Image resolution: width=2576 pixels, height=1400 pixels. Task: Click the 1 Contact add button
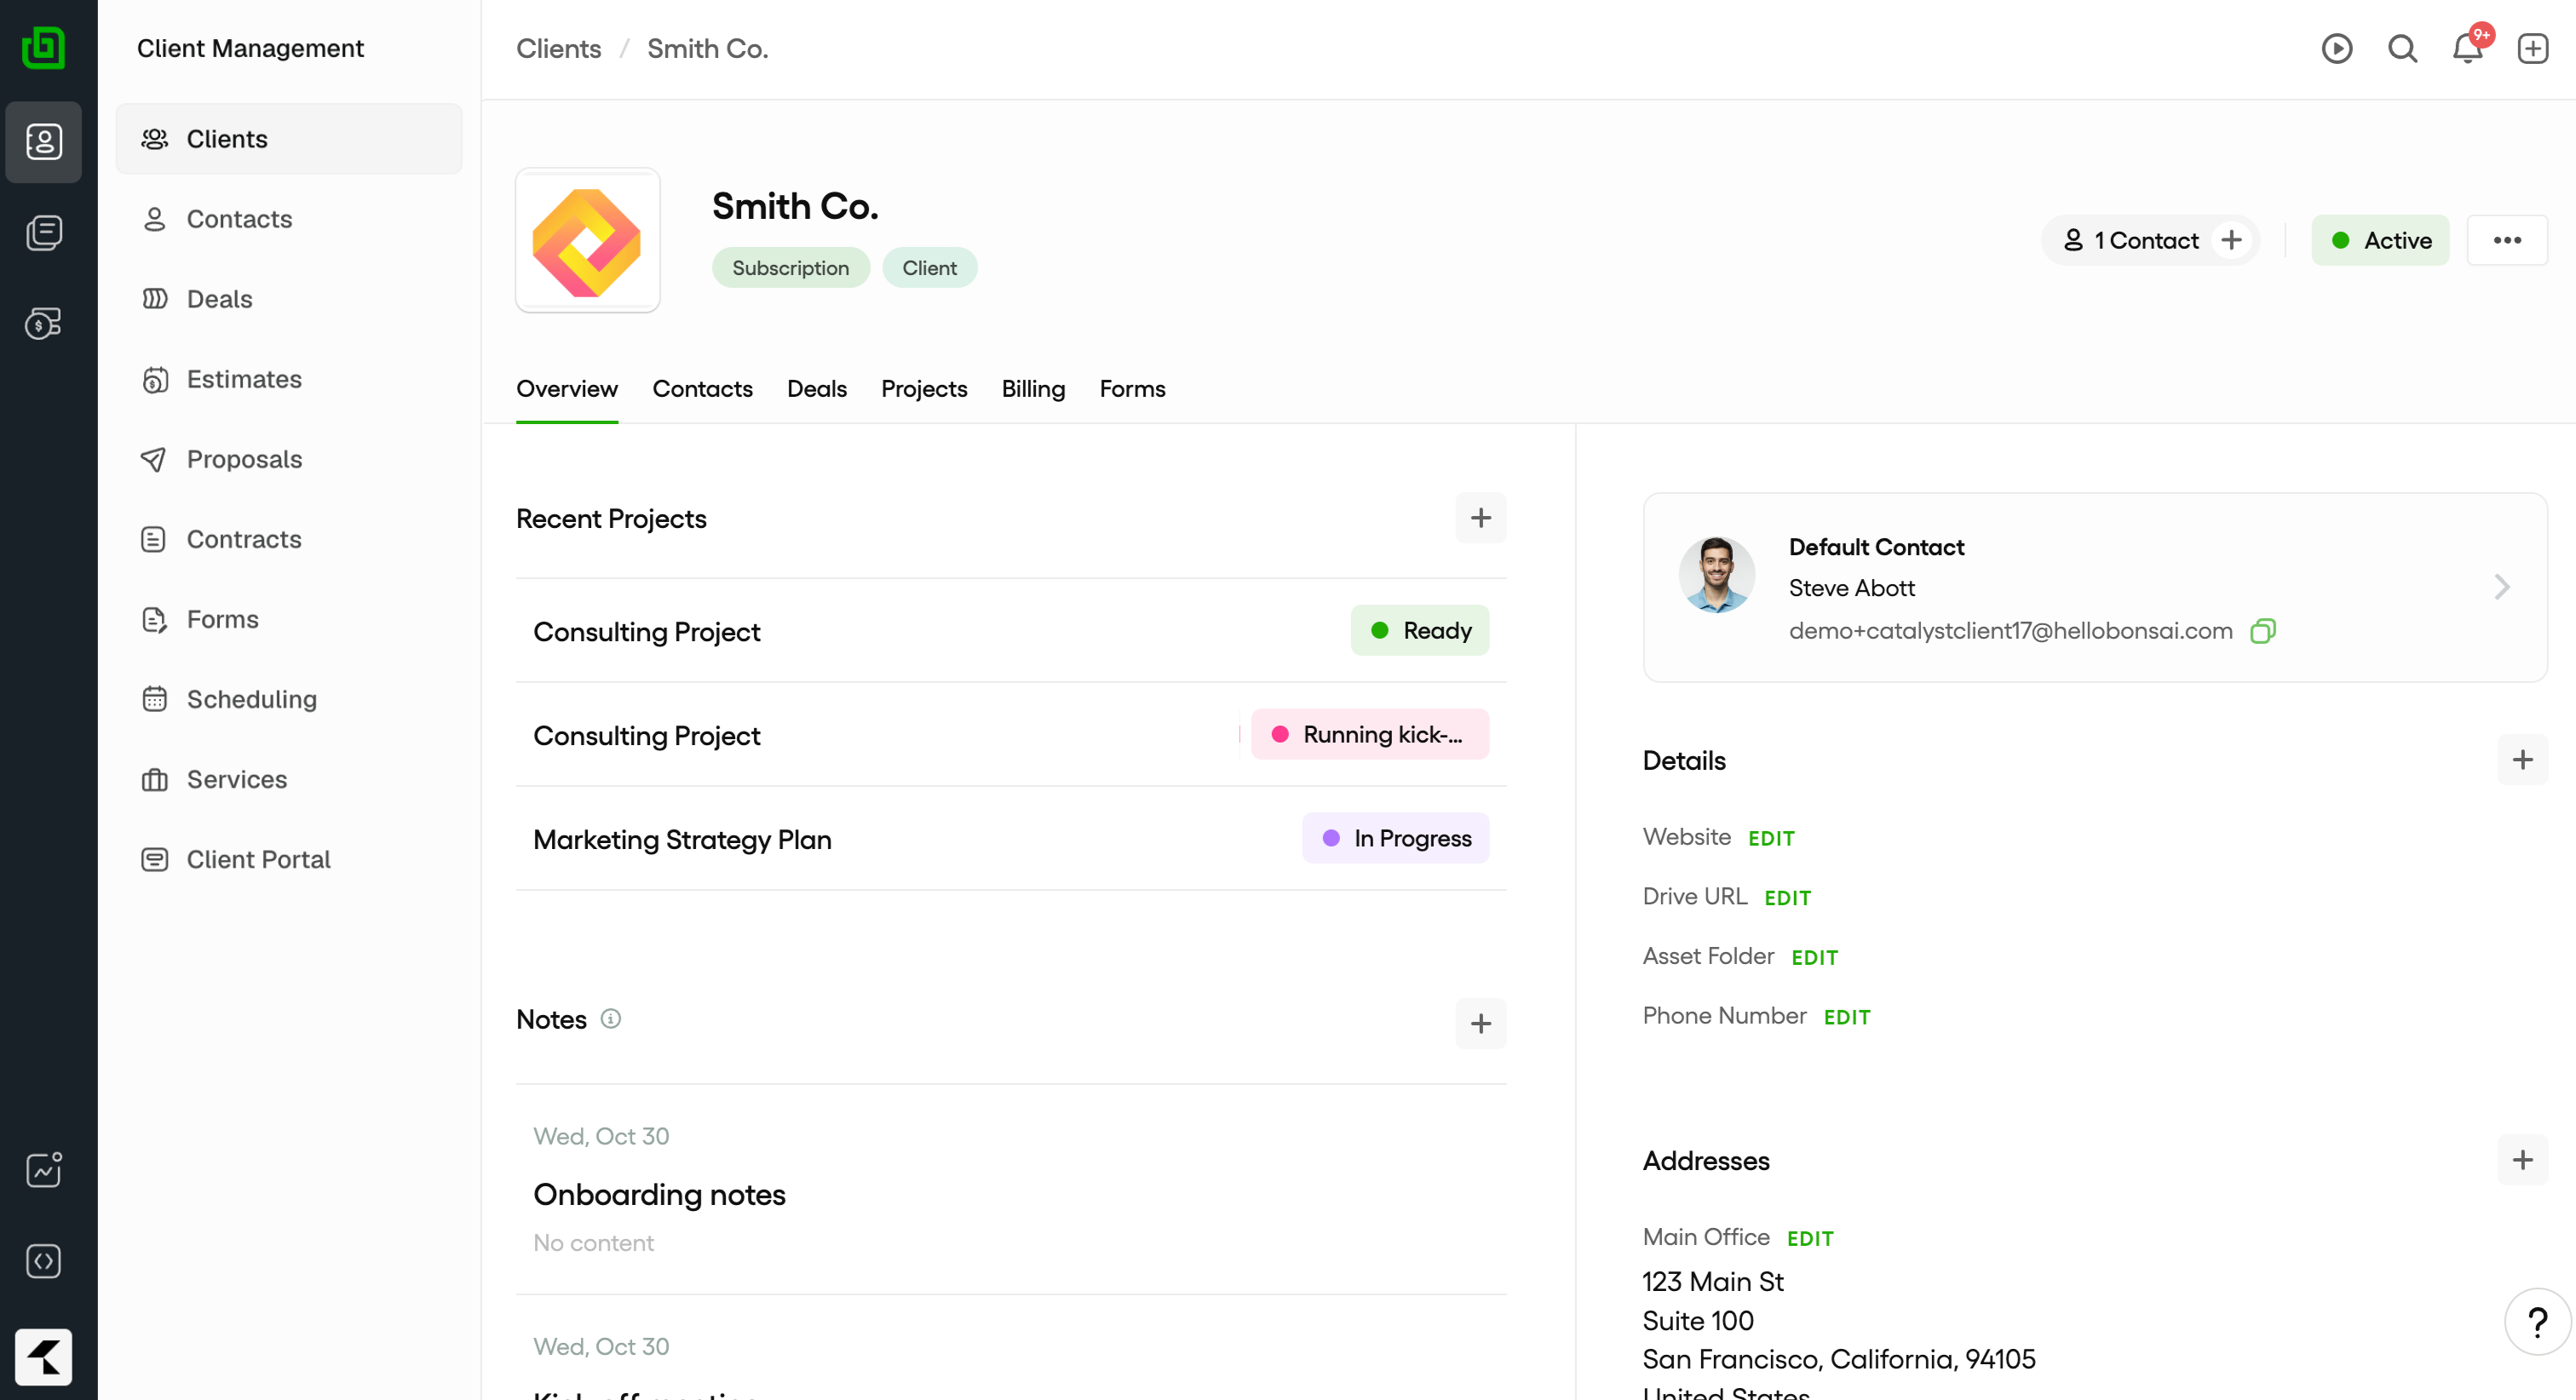coord(2231,240)
